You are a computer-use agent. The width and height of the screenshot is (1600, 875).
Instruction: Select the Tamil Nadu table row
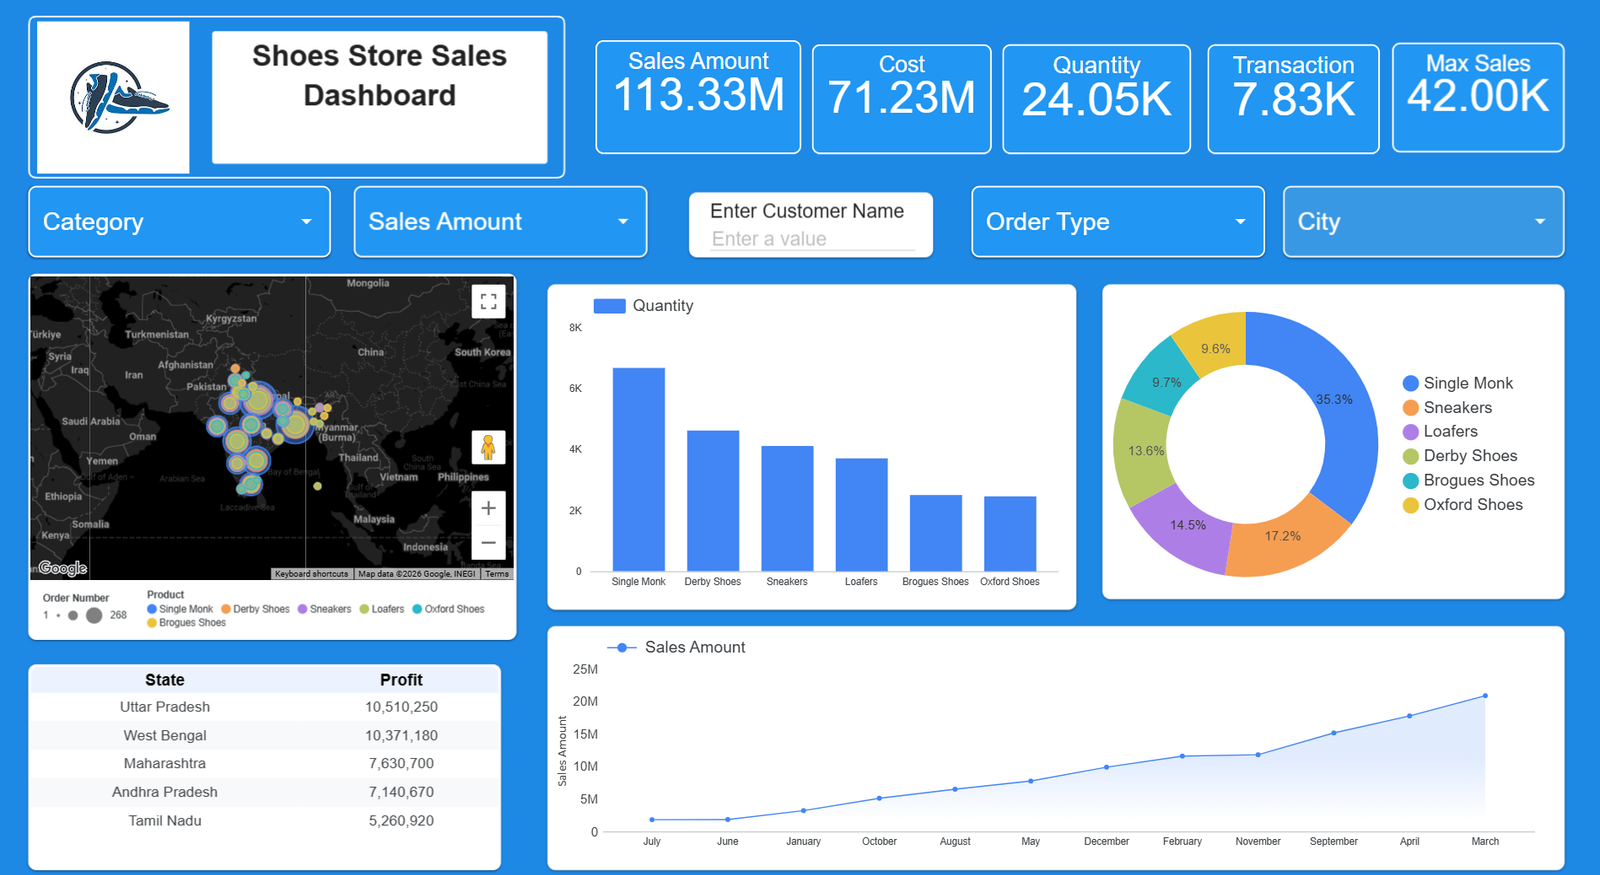[265, 821]
